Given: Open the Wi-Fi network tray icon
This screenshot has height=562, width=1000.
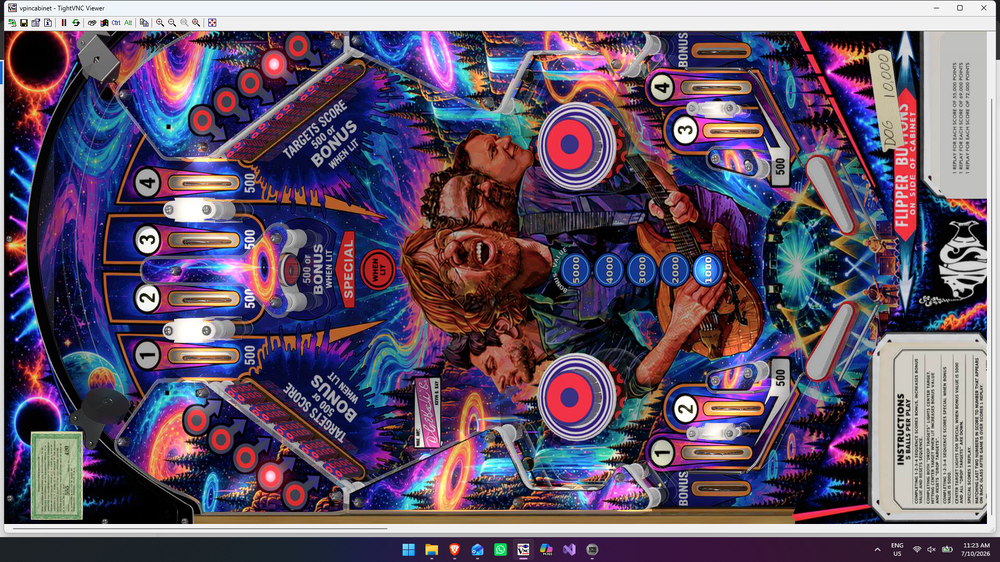Looking at the screenshot, I should 917,549.
